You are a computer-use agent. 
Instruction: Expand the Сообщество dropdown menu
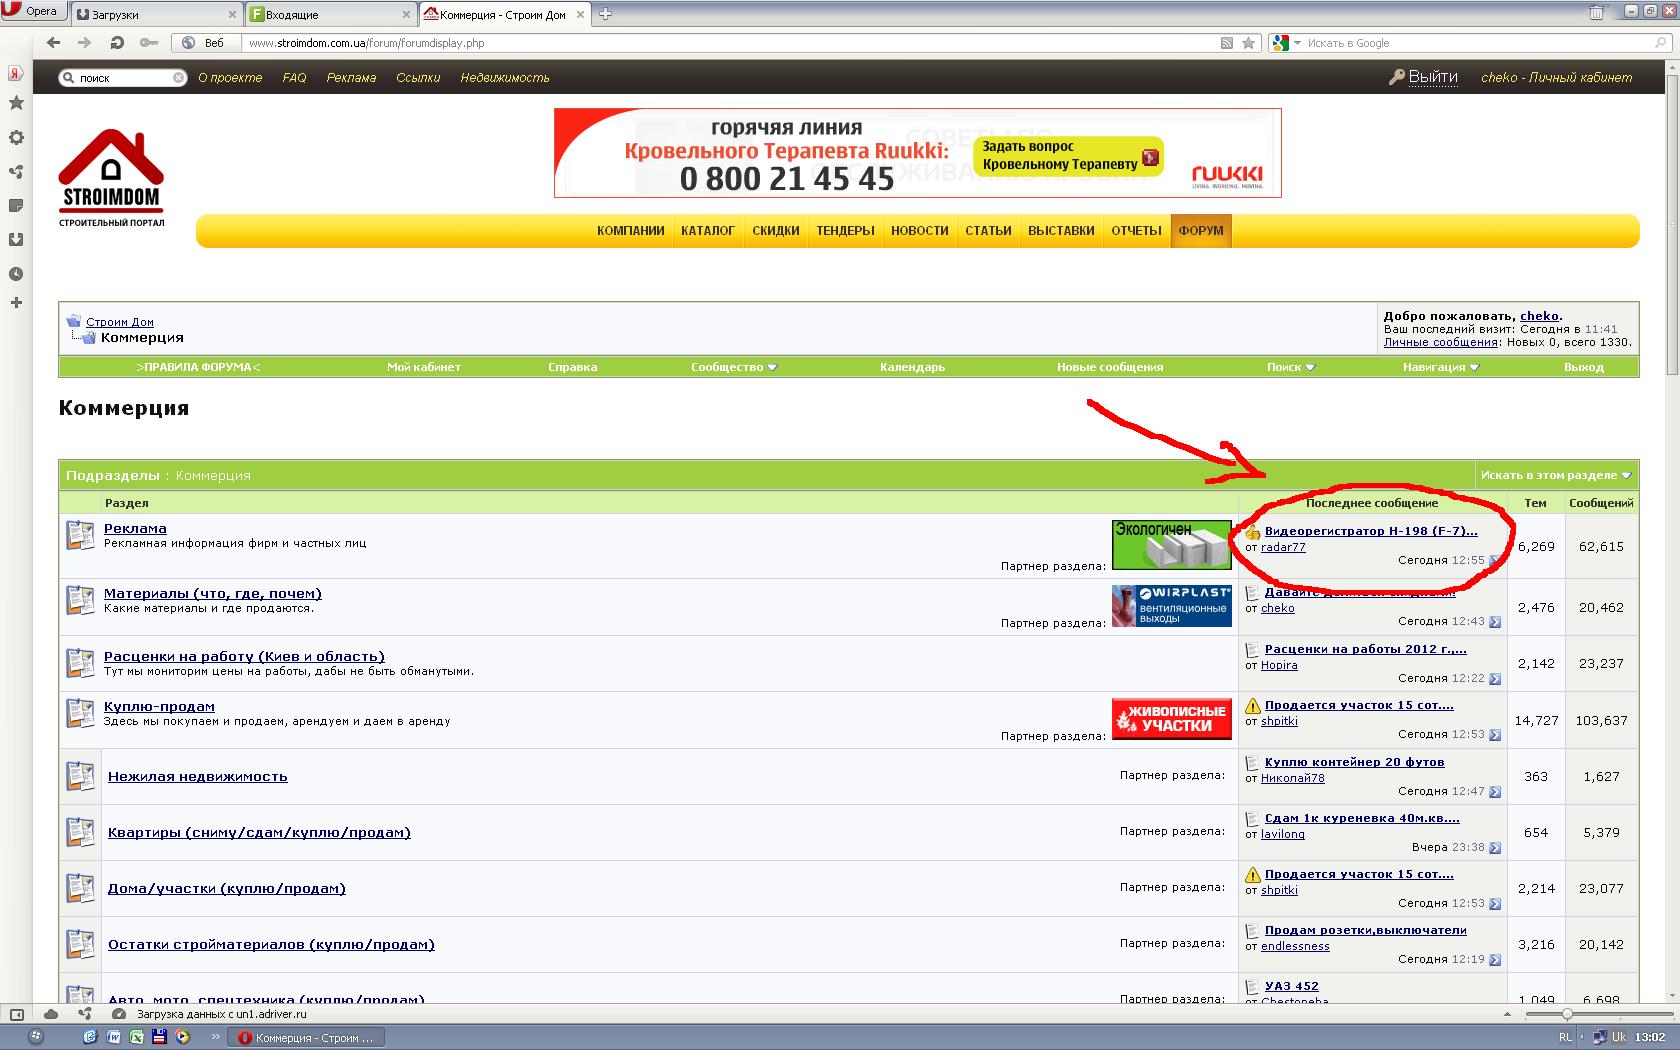(733, 367)
